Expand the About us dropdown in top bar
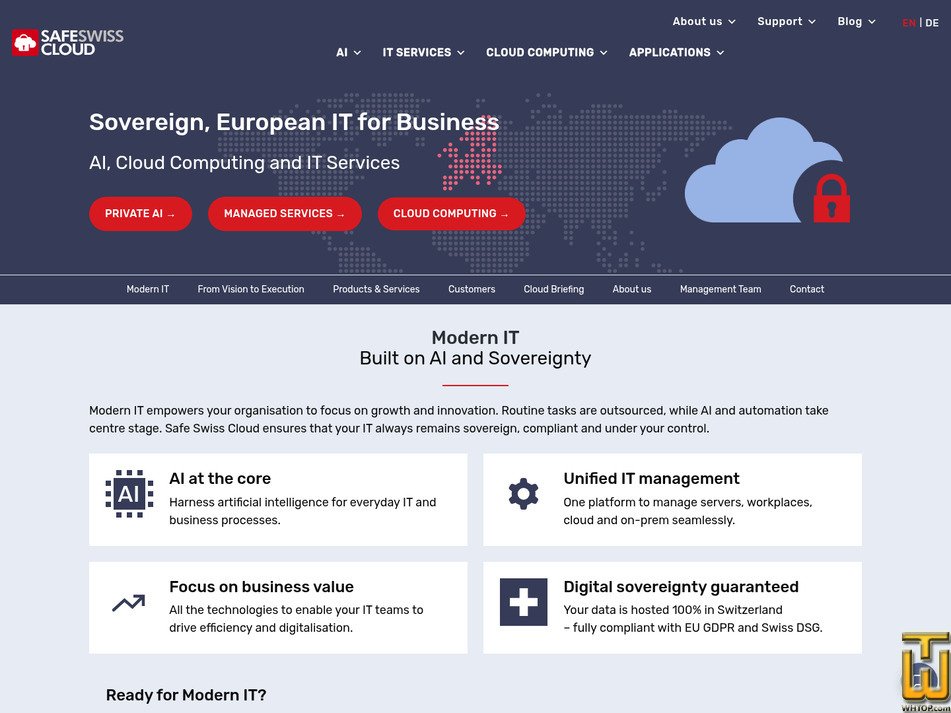The height and width of the screenshot is (713, 951). tap(704, 21)
